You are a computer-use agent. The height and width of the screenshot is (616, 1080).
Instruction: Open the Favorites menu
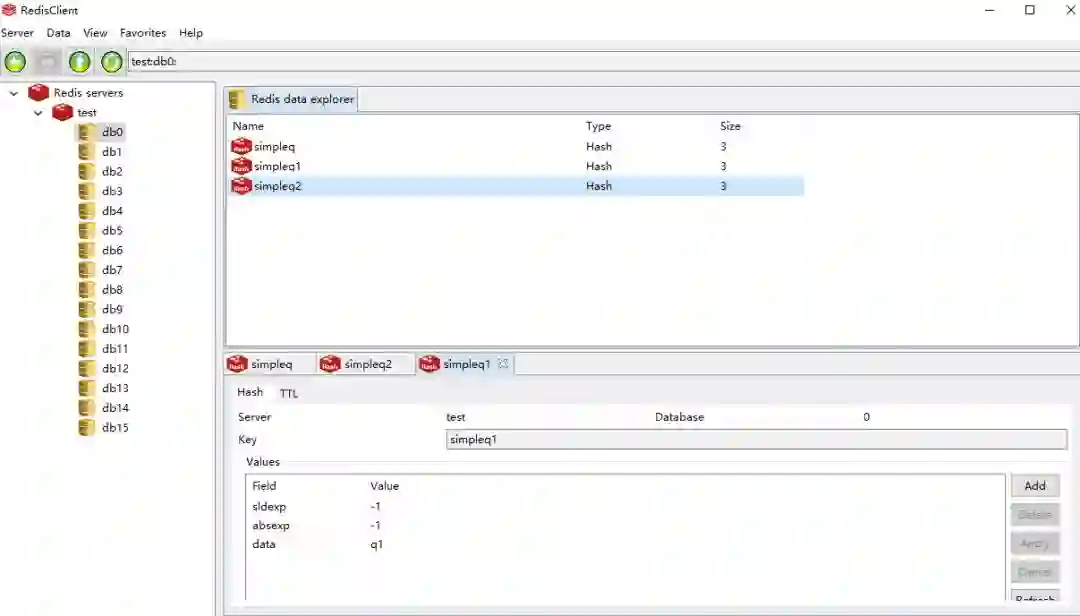143,32
